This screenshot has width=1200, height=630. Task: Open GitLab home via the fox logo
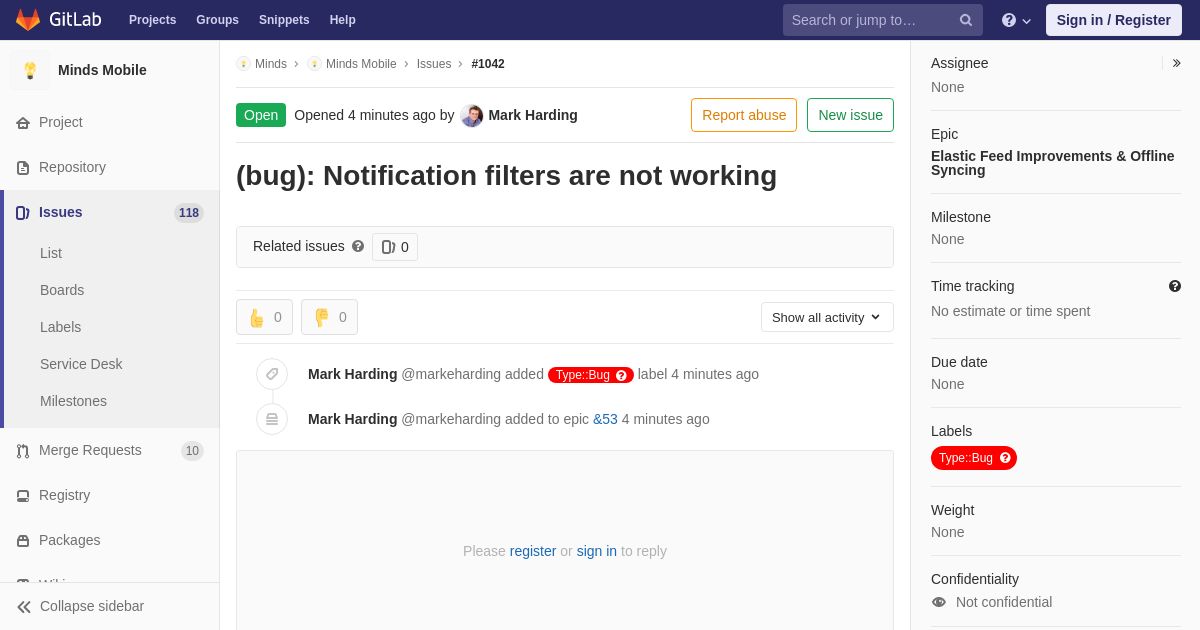pyautogui.click(x=28, y=20)
